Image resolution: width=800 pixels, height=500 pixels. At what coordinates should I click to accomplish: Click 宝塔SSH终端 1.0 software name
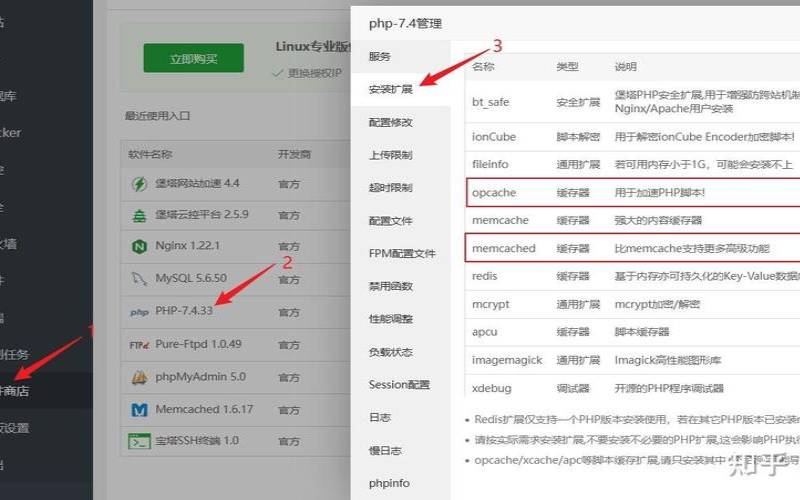pos(197,440)
